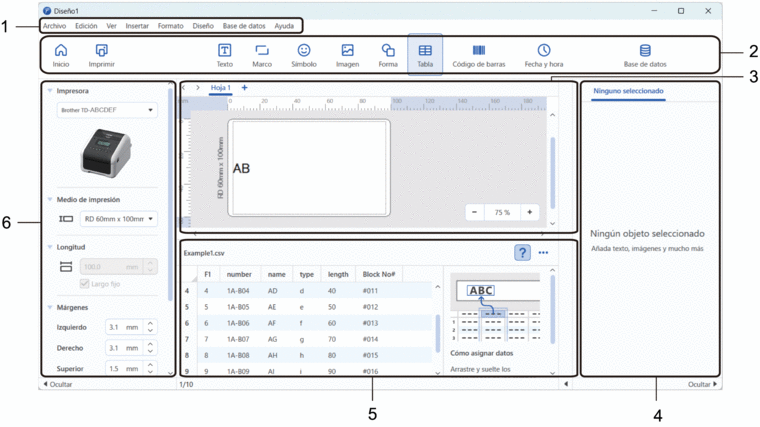Open the Formato menu
This screenshot has height=427, width=760.
click(171, 26)
